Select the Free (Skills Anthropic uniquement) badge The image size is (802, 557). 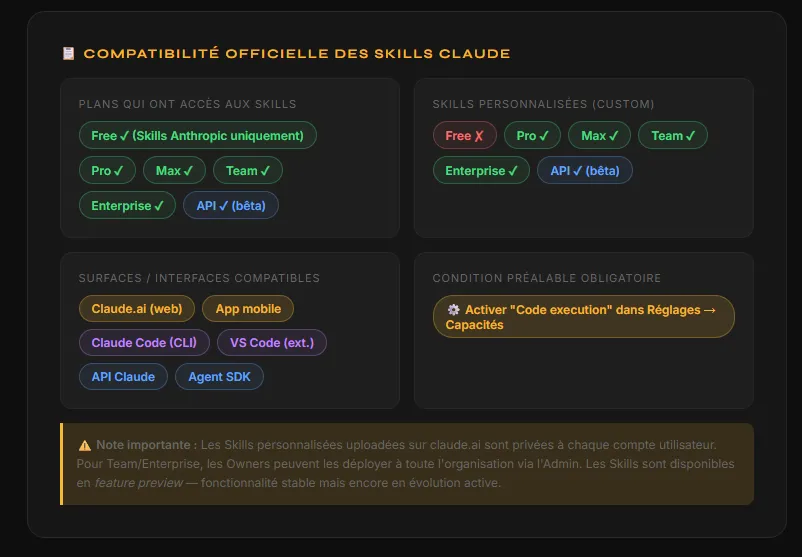(x=197, y=136)
